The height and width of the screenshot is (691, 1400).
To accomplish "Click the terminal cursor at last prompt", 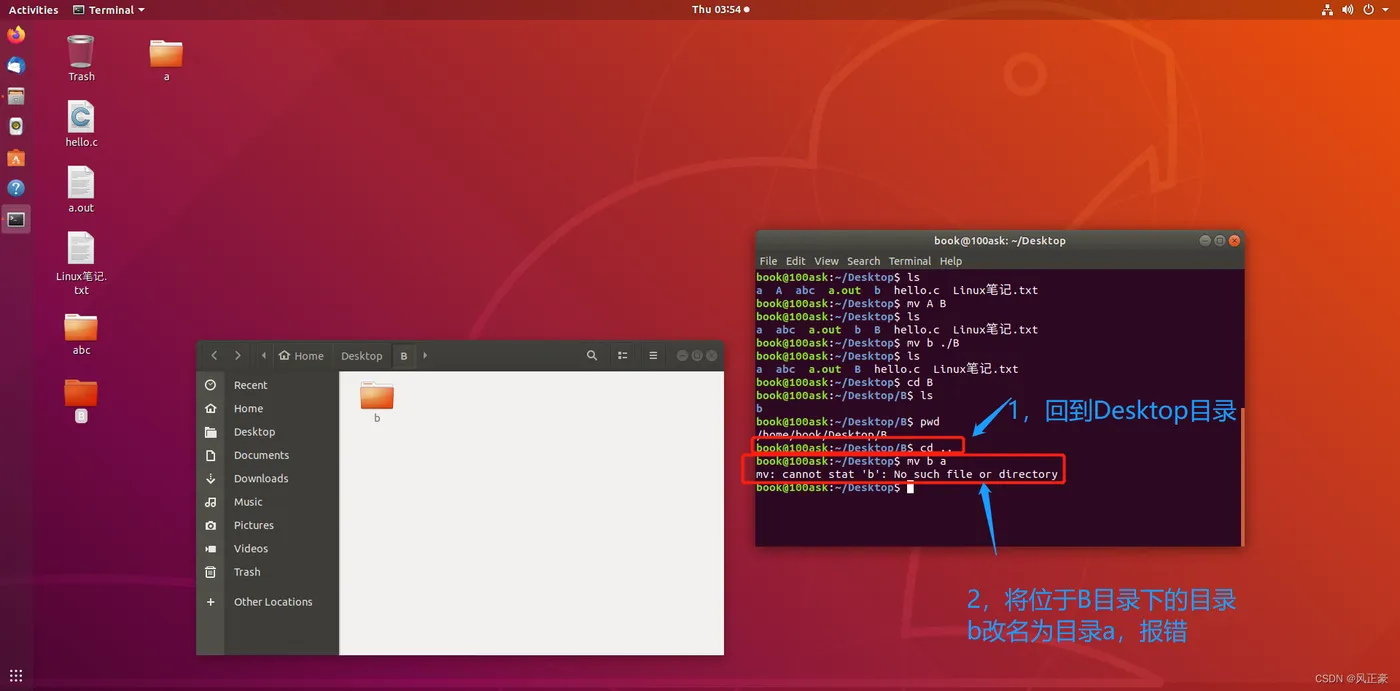I will (910, 488).
